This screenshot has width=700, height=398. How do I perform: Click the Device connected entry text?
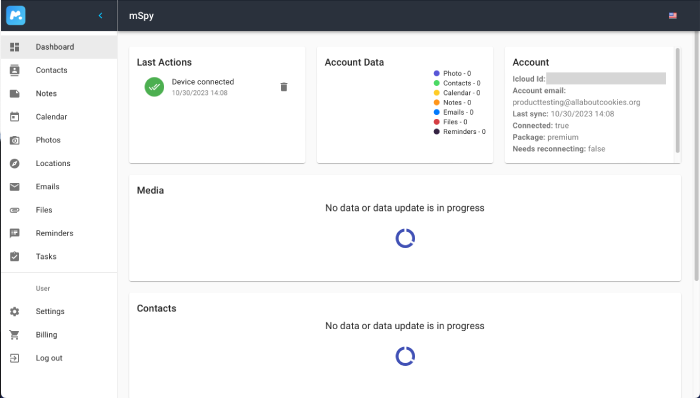pyautogui.click(x=203, y=82)
